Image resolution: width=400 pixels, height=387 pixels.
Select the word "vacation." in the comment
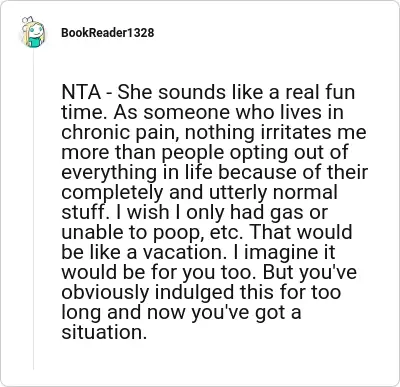185,252
